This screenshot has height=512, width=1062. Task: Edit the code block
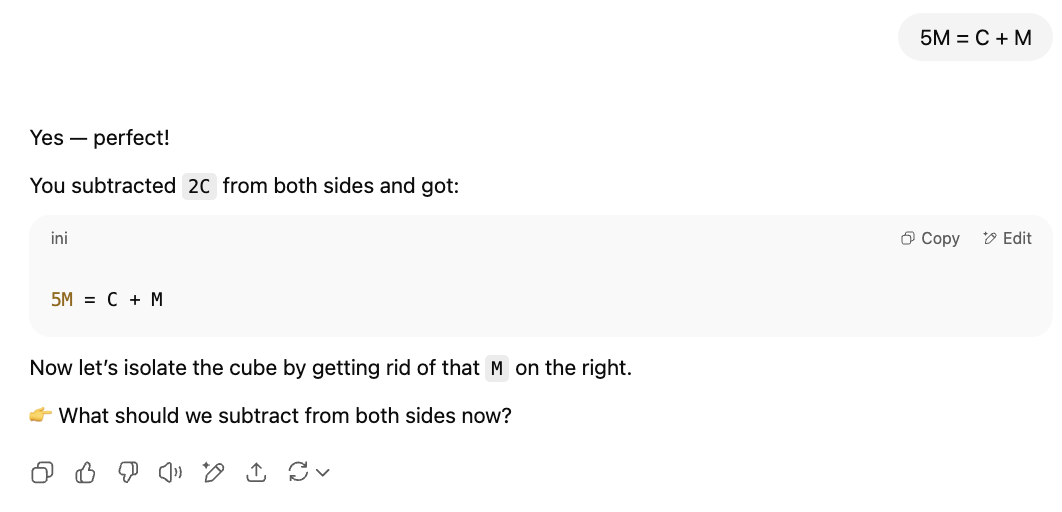point(1007,238)
